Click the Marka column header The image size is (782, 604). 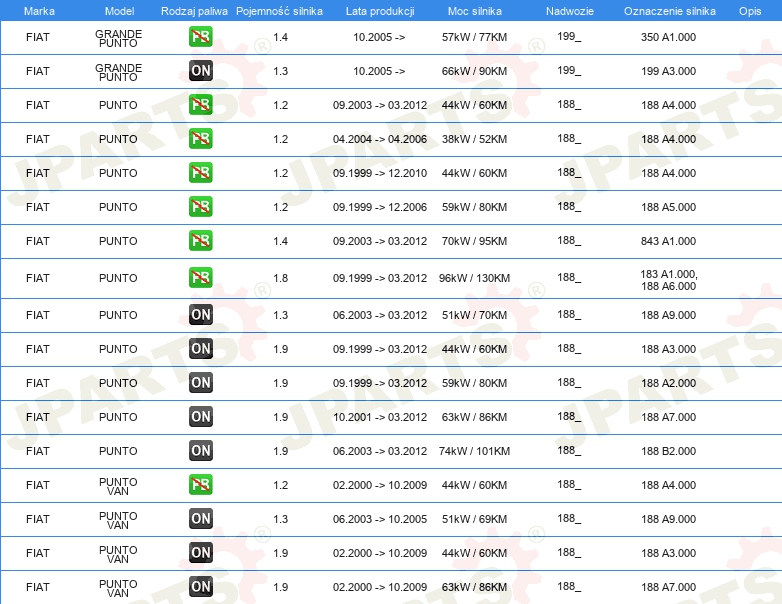tap(39, 11)
